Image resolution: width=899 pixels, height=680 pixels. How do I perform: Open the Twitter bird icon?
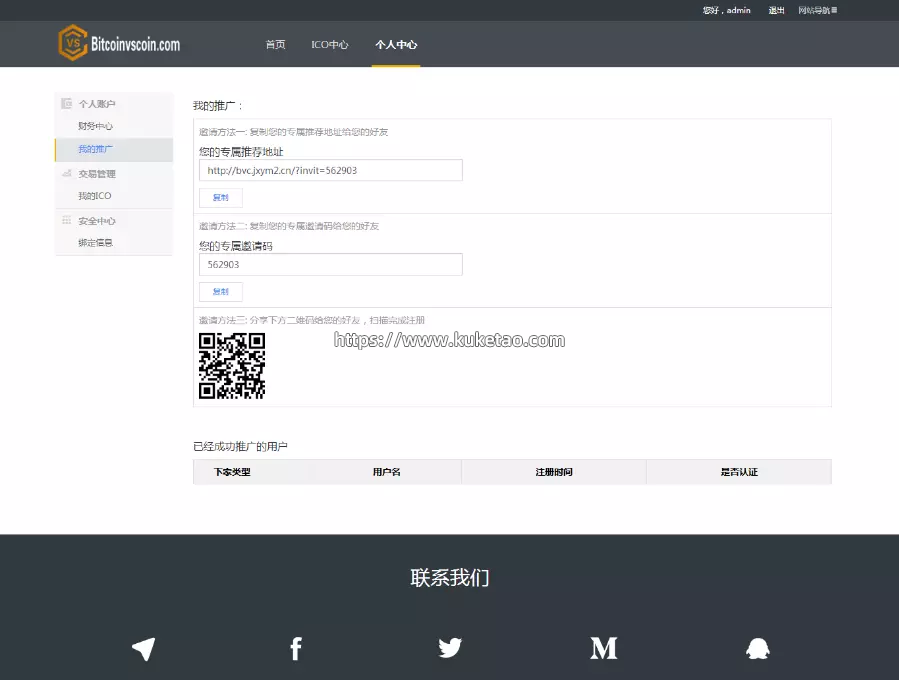click(450, 648)
